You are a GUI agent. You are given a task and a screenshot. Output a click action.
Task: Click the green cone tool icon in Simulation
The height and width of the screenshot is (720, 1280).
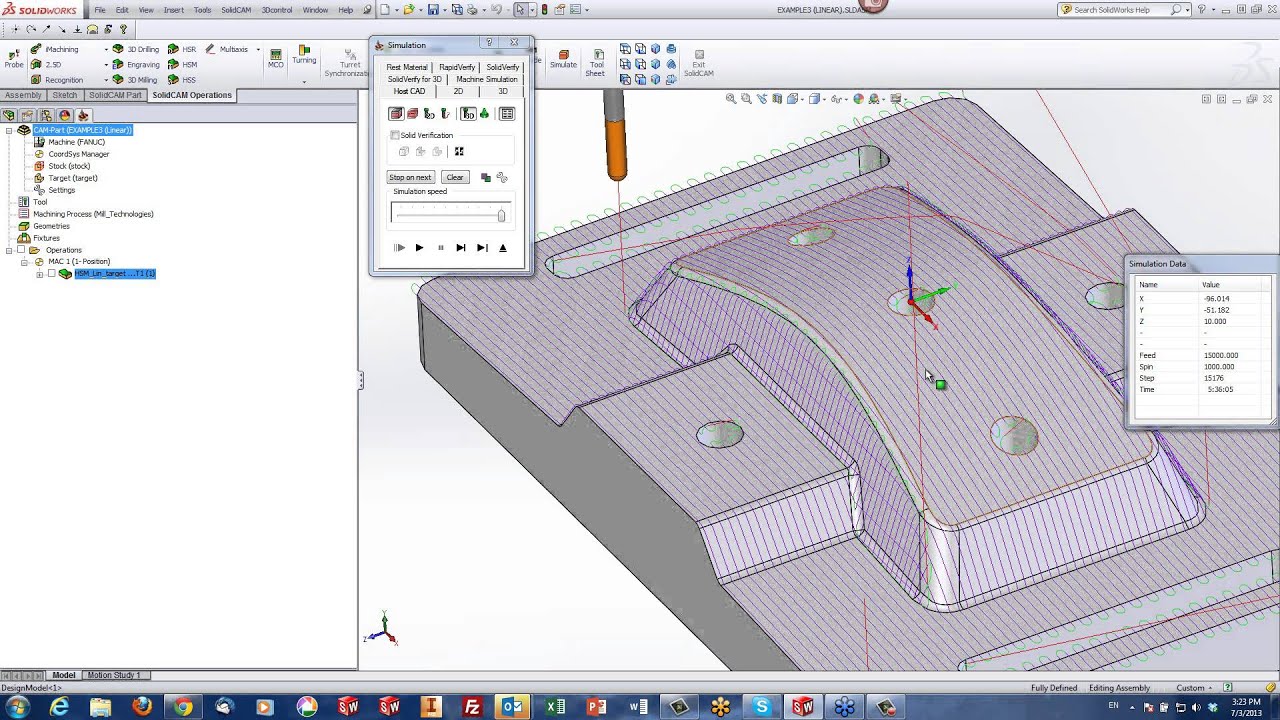[485, 114]
